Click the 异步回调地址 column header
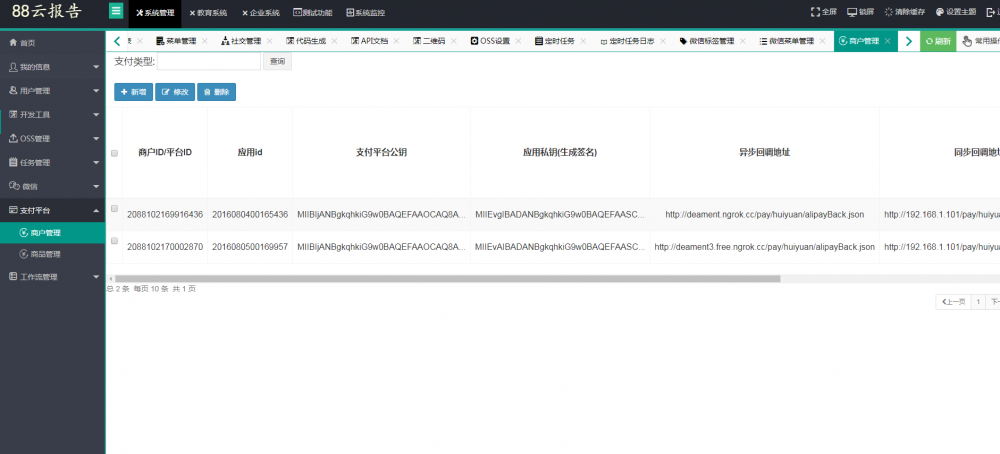1000x454 pixels. point(765,153)
